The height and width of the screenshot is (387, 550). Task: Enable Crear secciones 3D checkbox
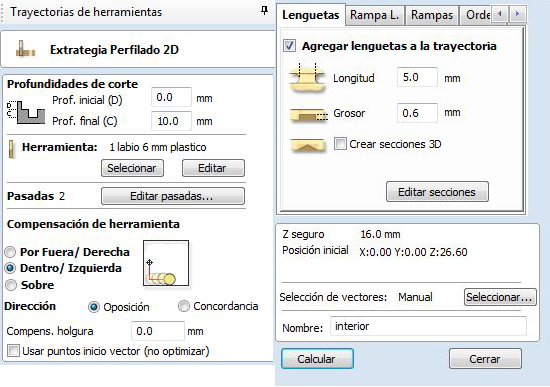(340, 144)
